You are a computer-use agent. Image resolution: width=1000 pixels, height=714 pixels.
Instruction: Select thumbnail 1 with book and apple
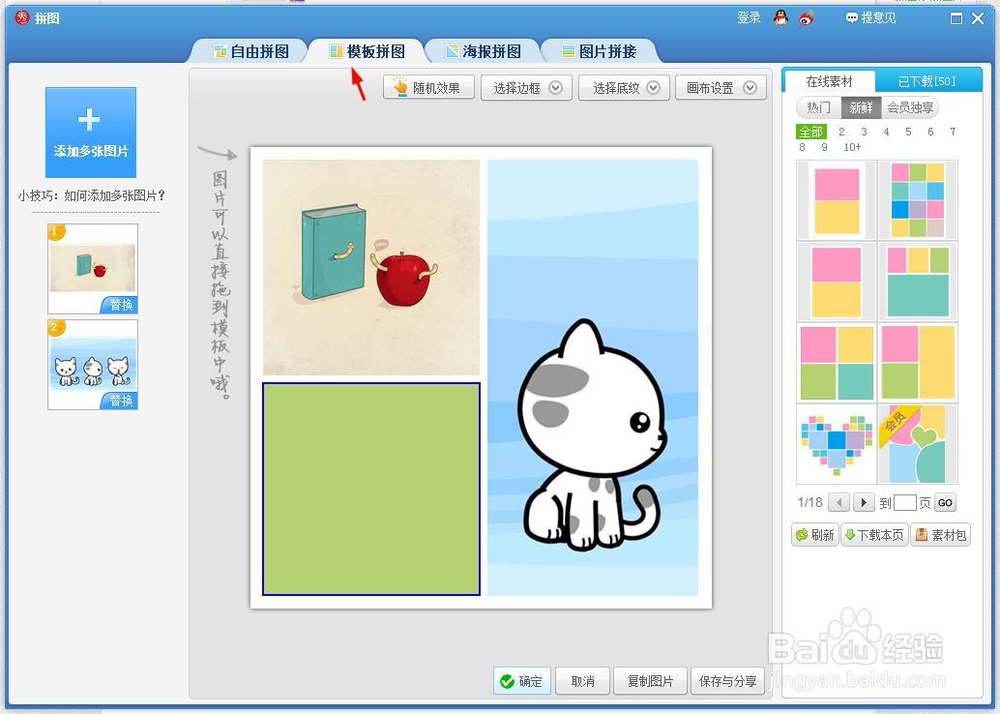coord(92,268)
